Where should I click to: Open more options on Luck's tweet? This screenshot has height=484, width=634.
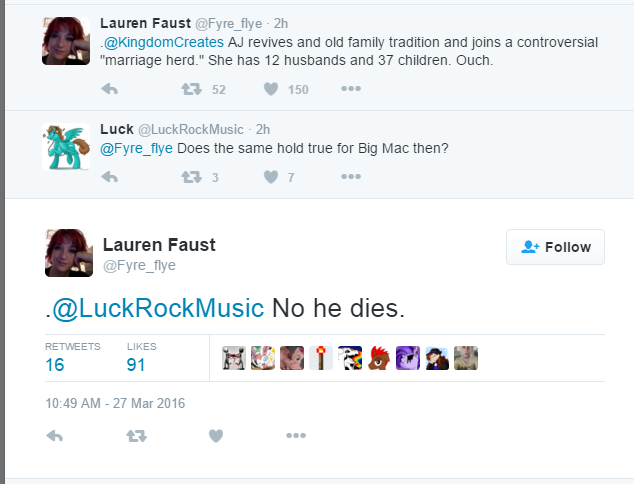point(350,177)
